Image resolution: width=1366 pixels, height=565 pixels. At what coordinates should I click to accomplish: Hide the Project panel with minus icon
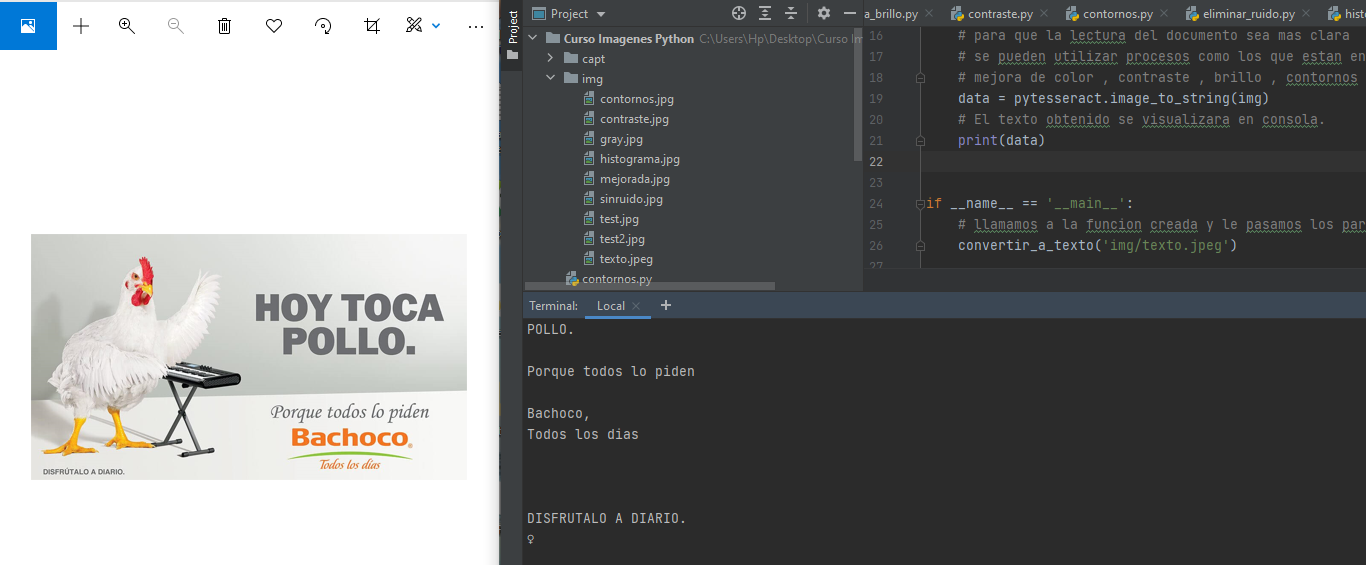click(x=850, y=13)
